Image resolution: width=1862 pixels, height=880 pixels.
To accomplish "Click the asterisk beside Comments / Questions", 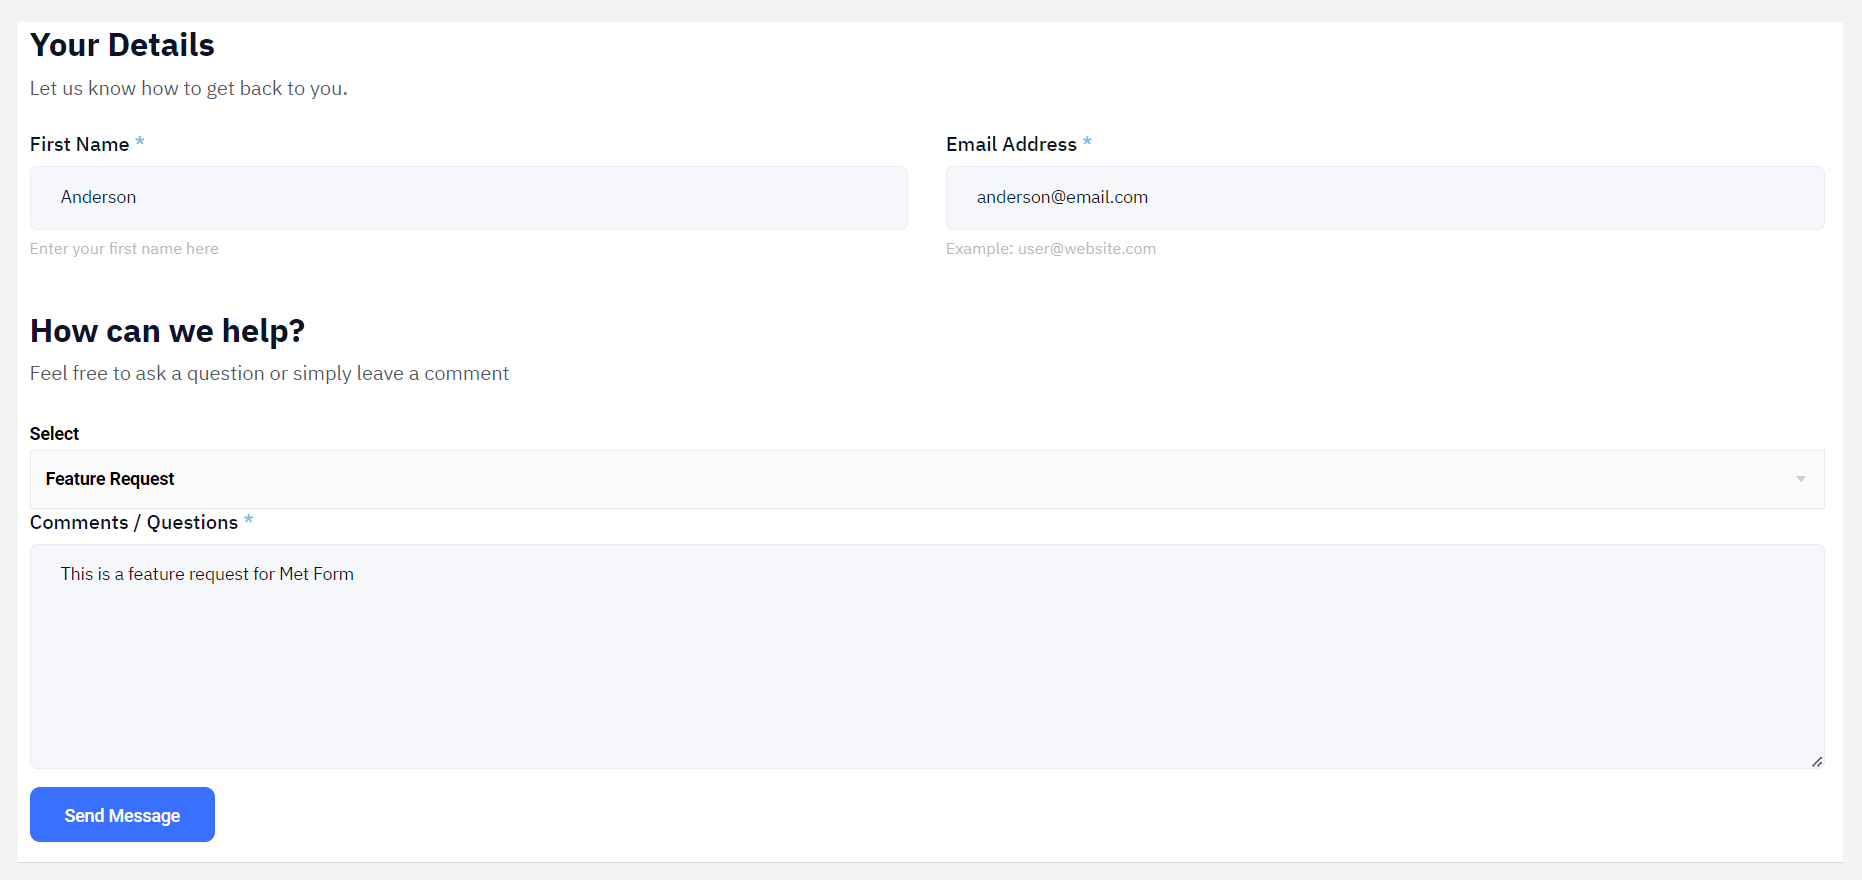I will coord(248,520).
